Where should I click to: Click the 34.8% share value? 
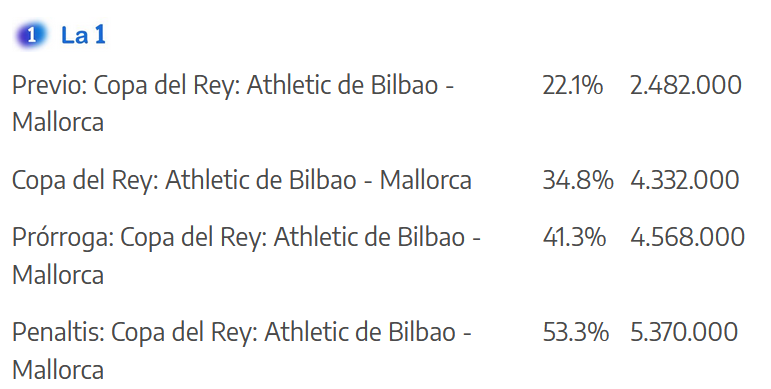[x=578, y=180]
